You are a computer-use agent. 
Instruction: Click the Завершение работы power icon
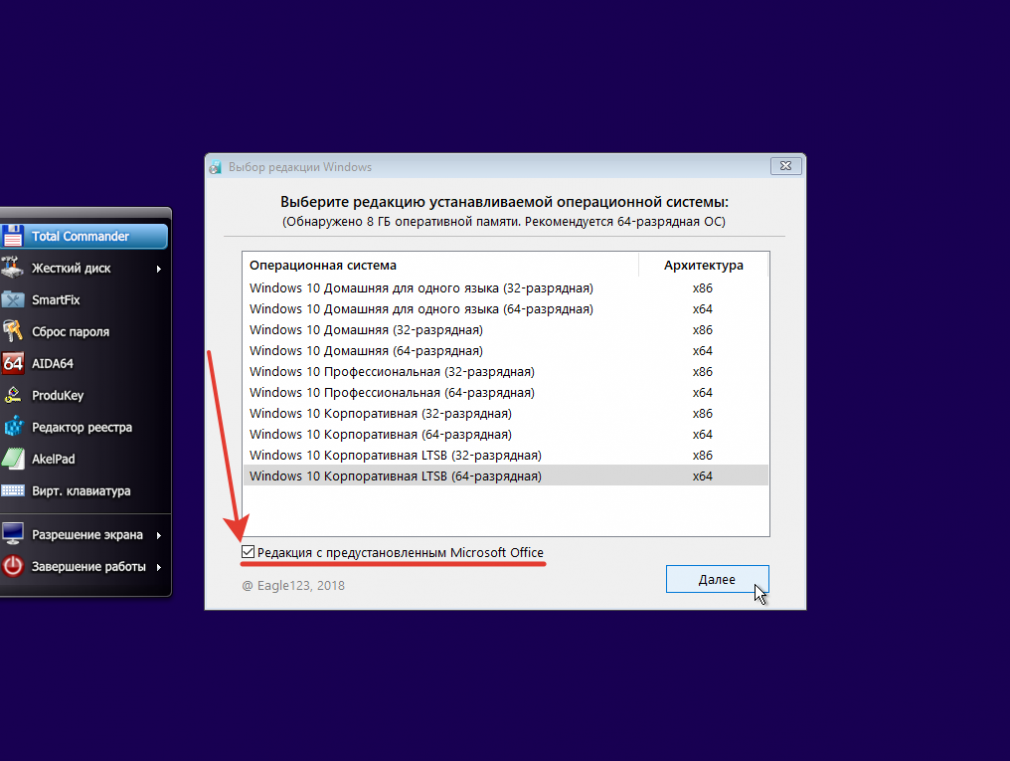[12, 566]
